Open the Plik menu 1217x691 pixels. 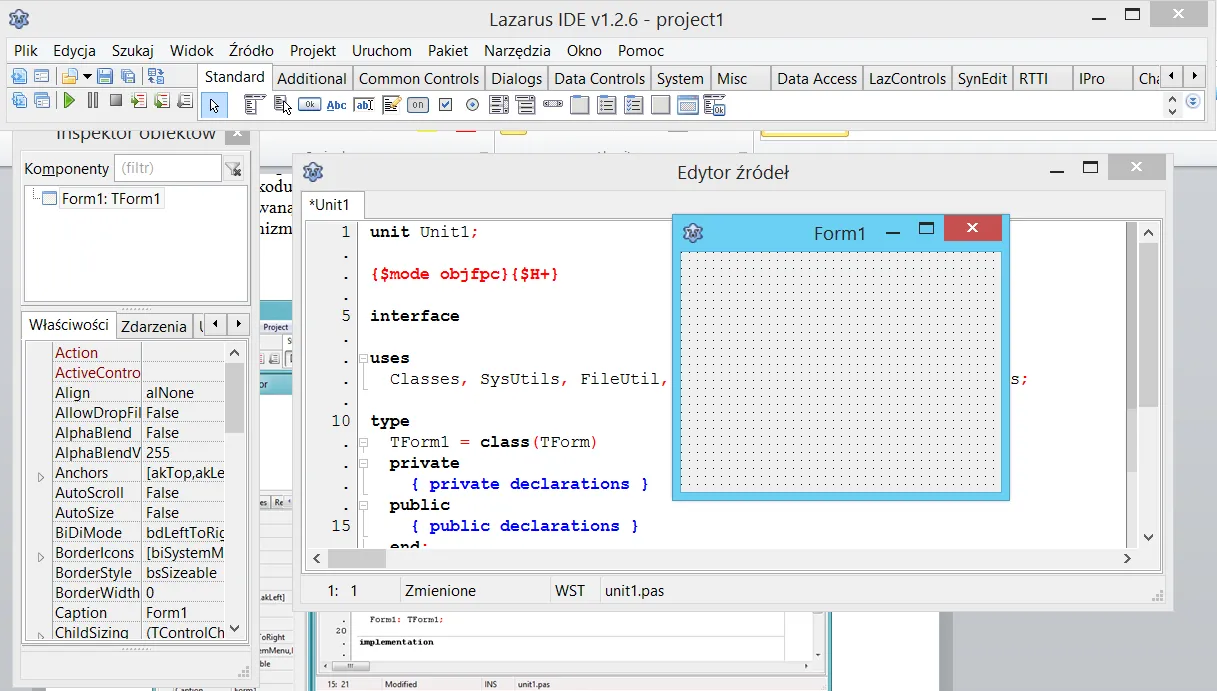[26, 50]
